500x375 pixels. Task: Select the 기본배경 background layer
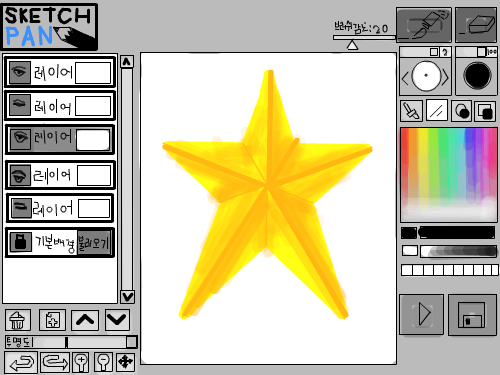pos(60,242)
